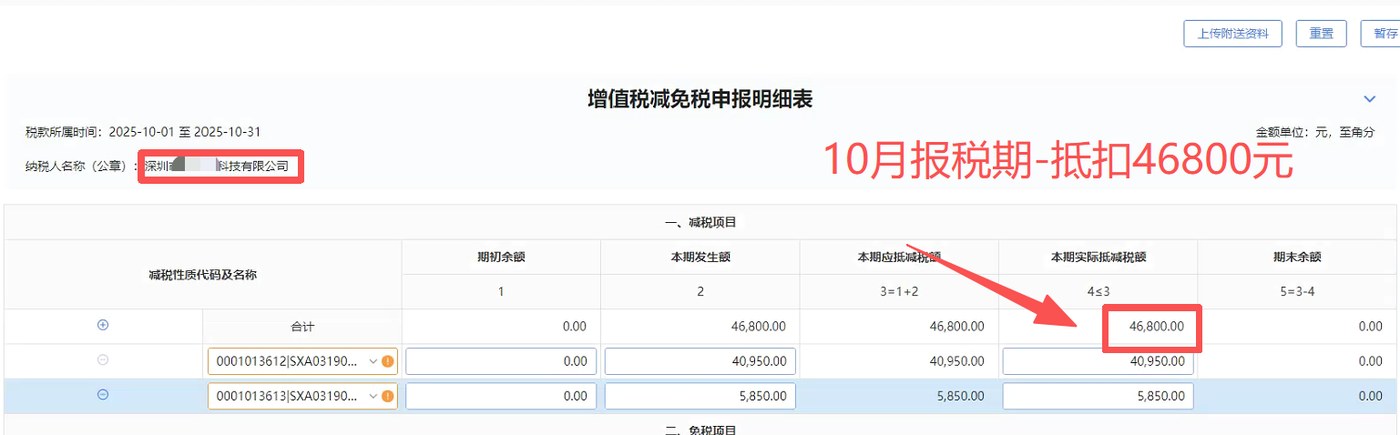Open the 0001013612|SXA03190 code dropdown
This screenshot has width=1400, height=435.
point(302,361)
